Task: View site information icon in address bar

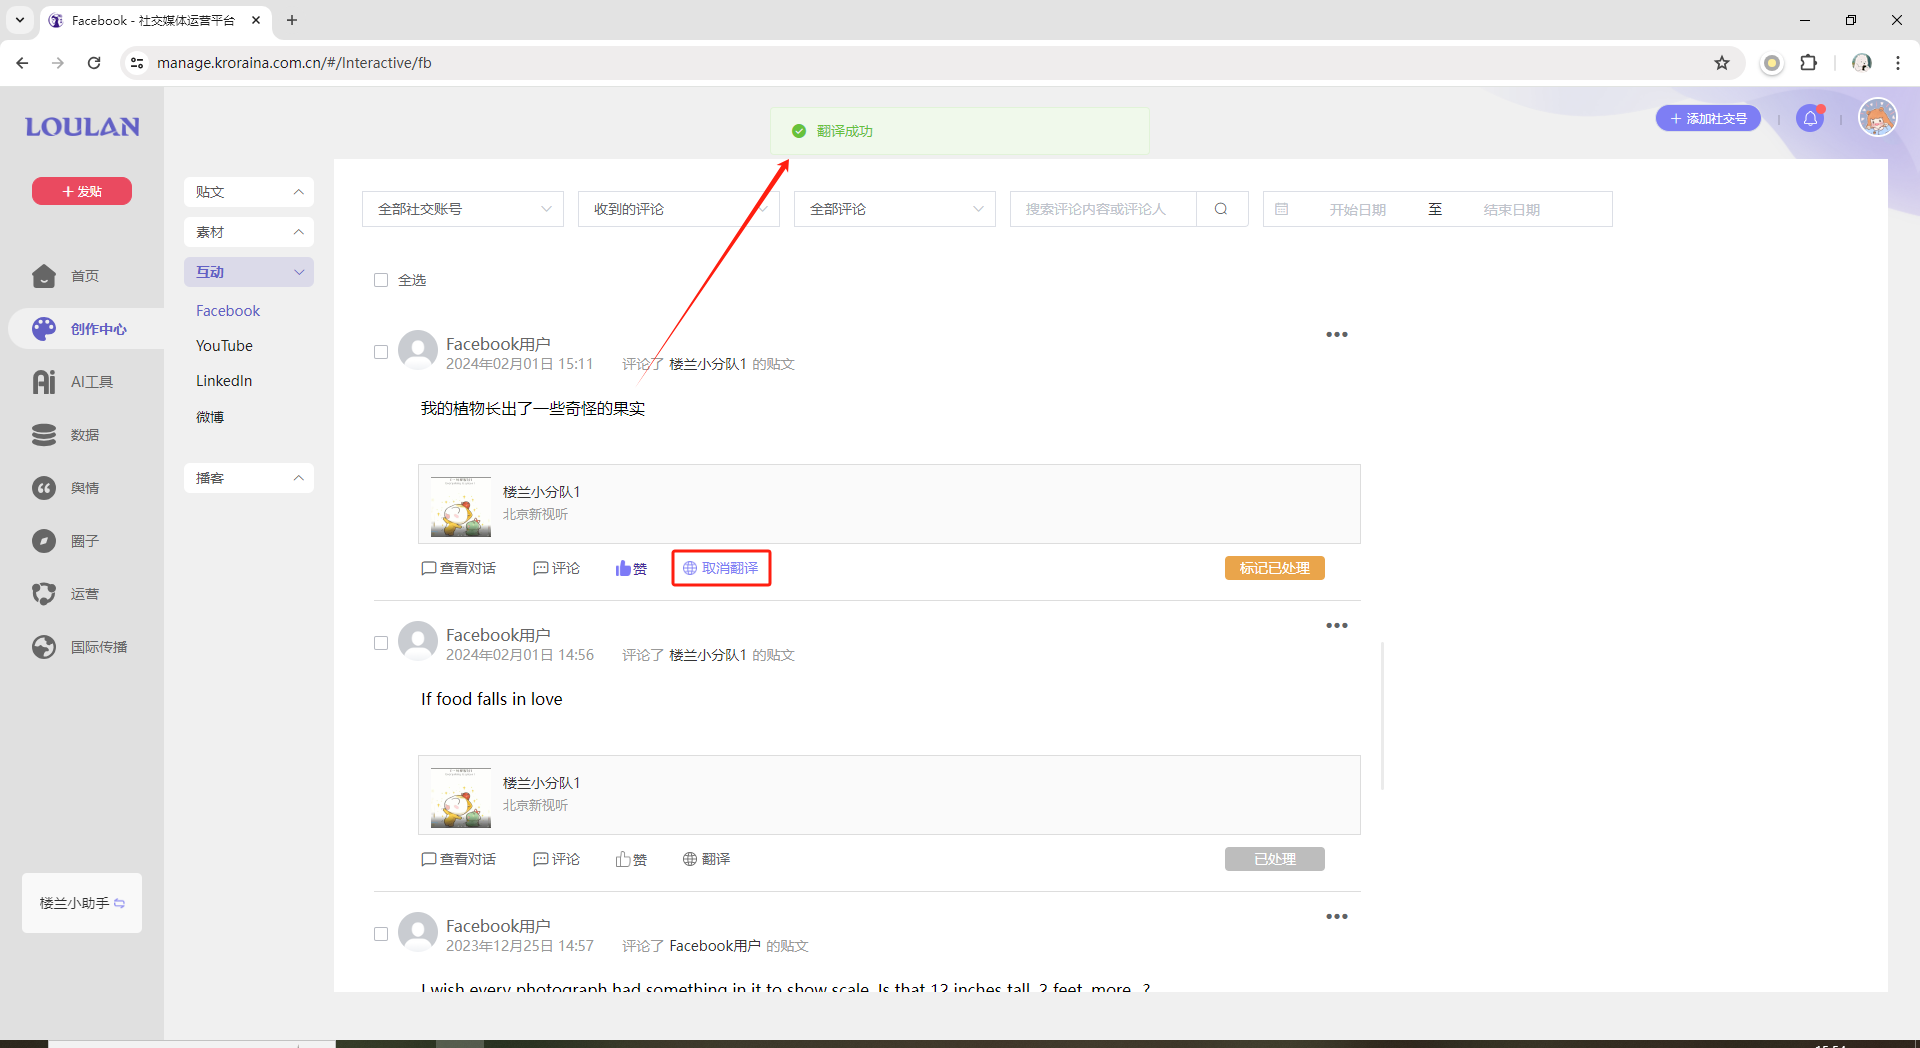Action: tap(137, 63)
